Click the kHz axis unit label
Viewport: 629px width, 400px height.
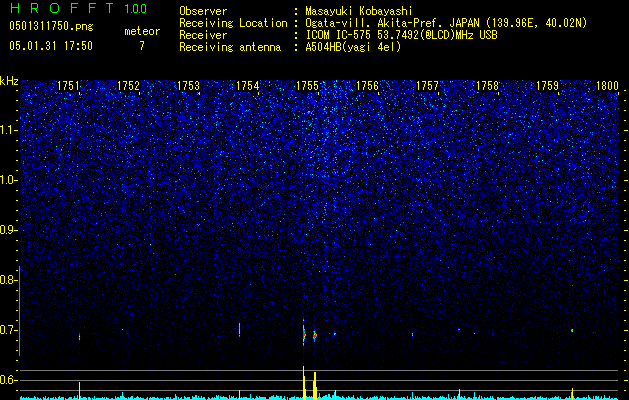point(9,81)
